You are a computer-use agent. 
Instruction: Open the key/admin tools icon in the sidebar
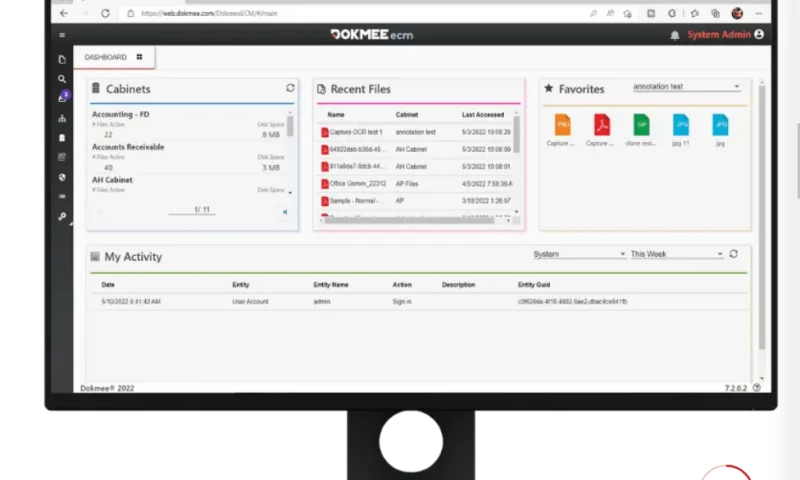click(62, 216)
